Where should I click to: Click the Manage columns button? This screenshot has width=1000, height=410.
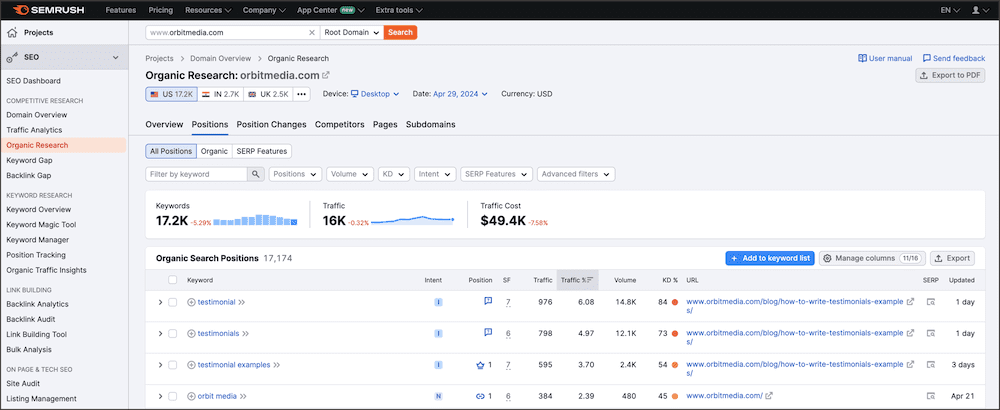pos(871,258)
